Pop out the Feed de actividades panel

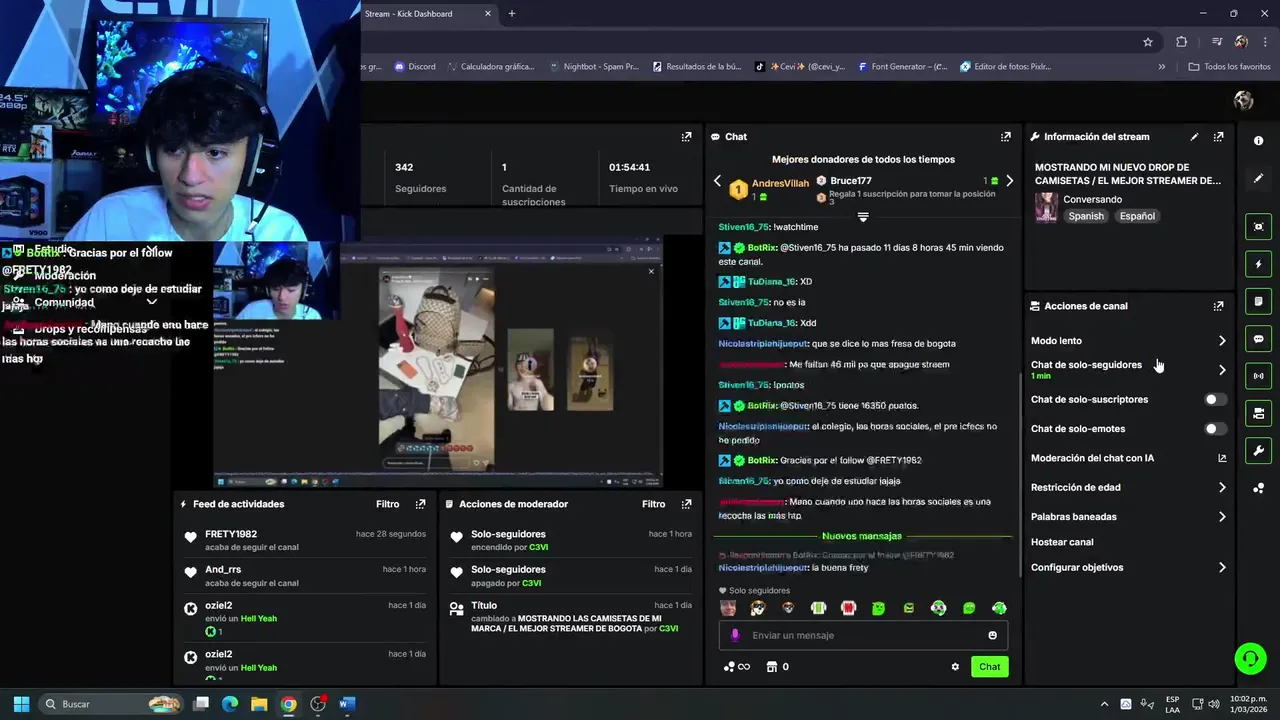[x=420, y=504]
